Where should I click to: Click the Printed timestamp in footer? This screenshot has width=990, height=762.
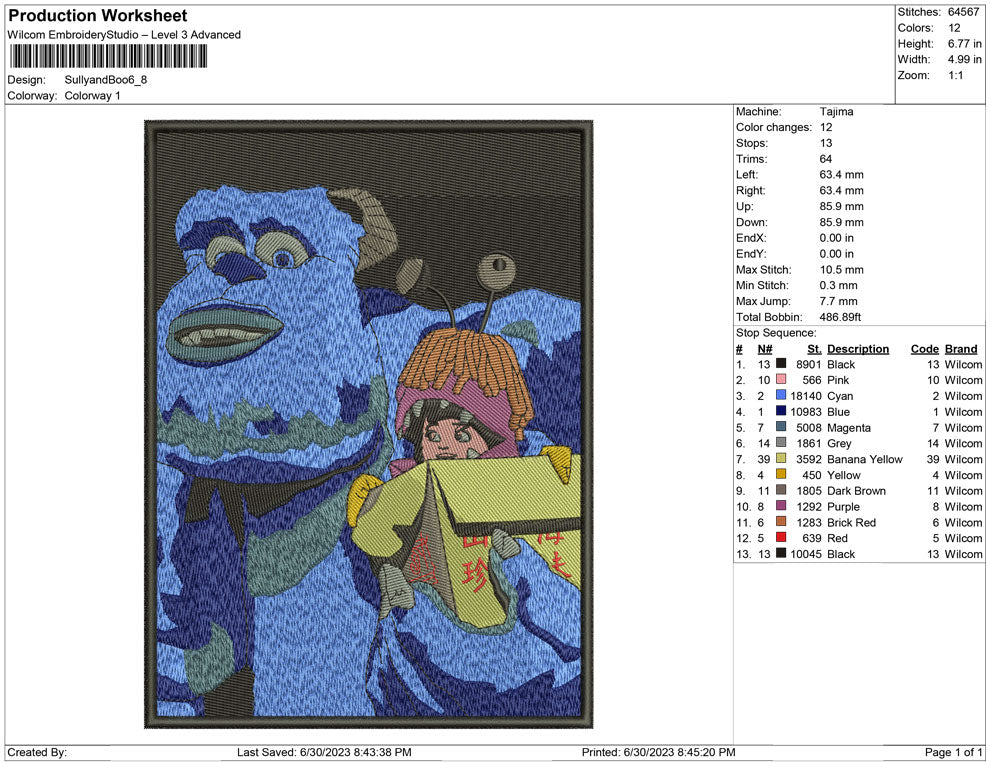[659, 752]
